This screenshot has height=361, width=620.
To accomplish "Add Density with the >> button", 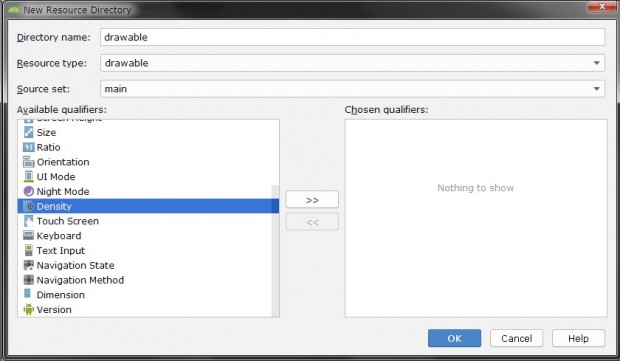I will [x=312, y=200].
